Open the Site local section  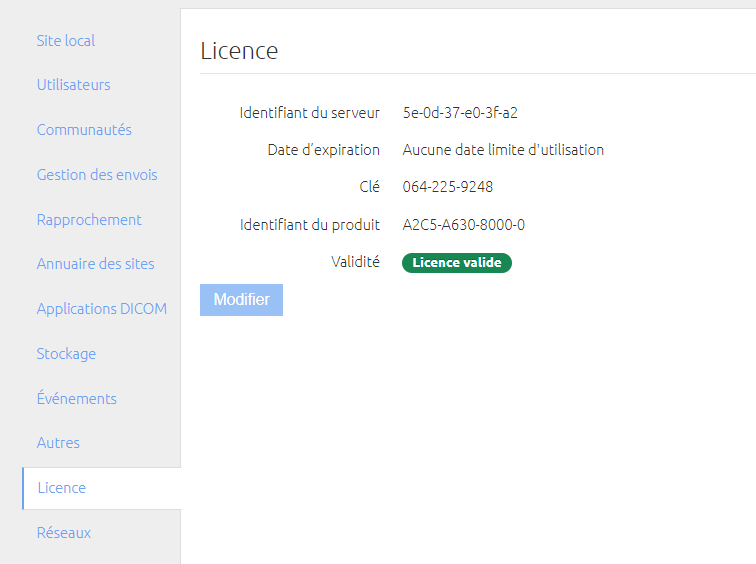(x=66, y=40)
